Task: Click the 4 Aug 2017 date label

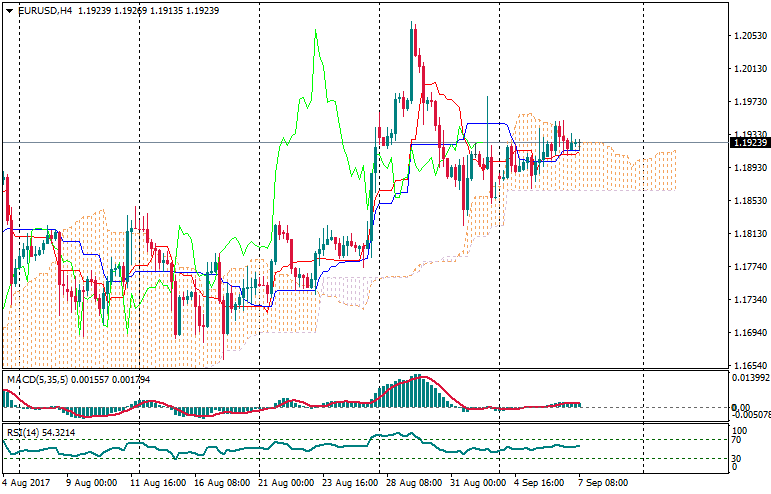Action: pyautogui.click(x=28, y=482)
